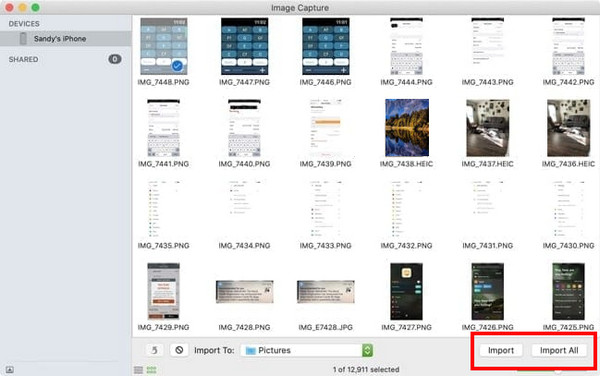Click the IMG_7426.PNG file name
The image size is (600, 376).
488,327
